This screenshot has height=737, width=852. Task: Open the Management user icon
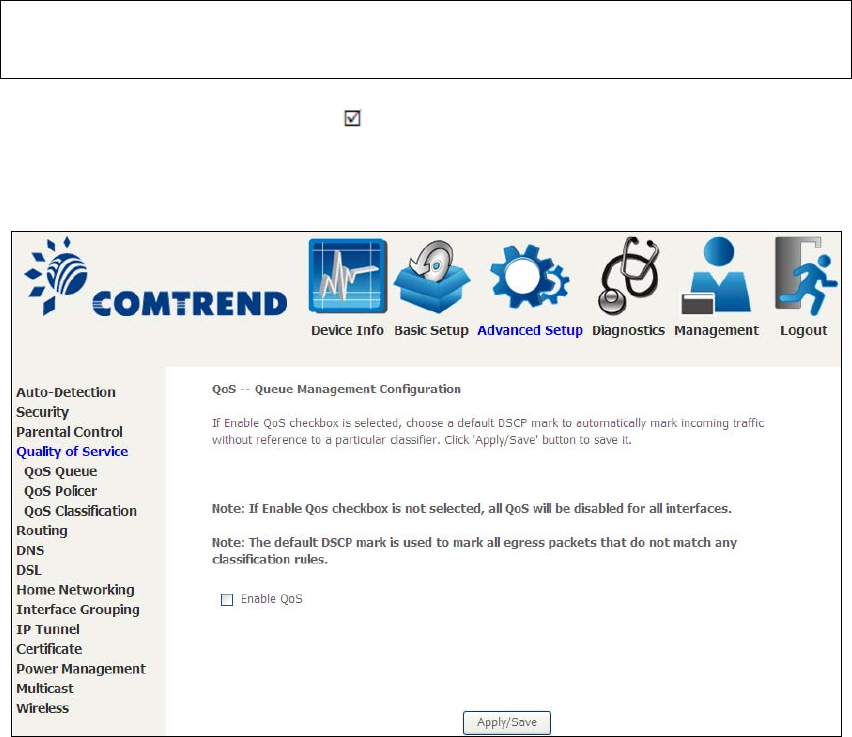(x=716, y=275)
